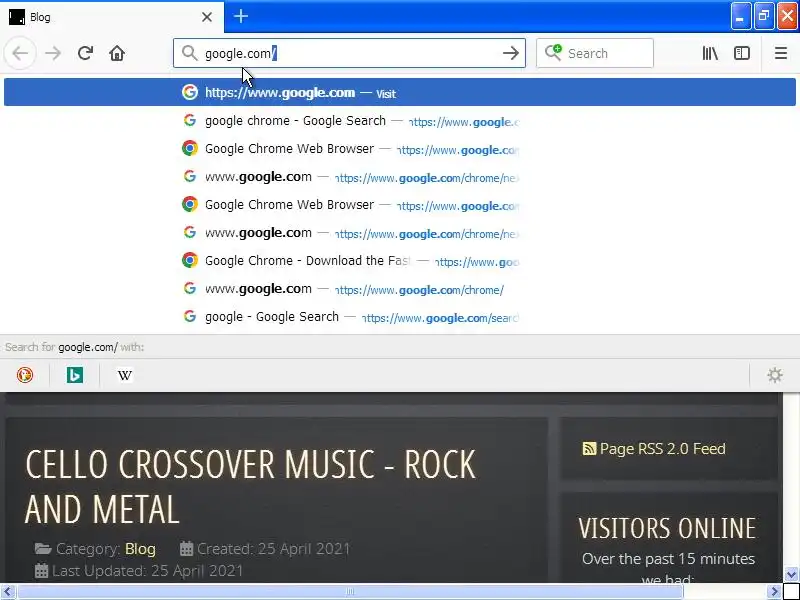This screenshot has height=600, width=800.
Task: Choose the https://www.google.com Visit suggestion
Action: click(x=399, y=92)
